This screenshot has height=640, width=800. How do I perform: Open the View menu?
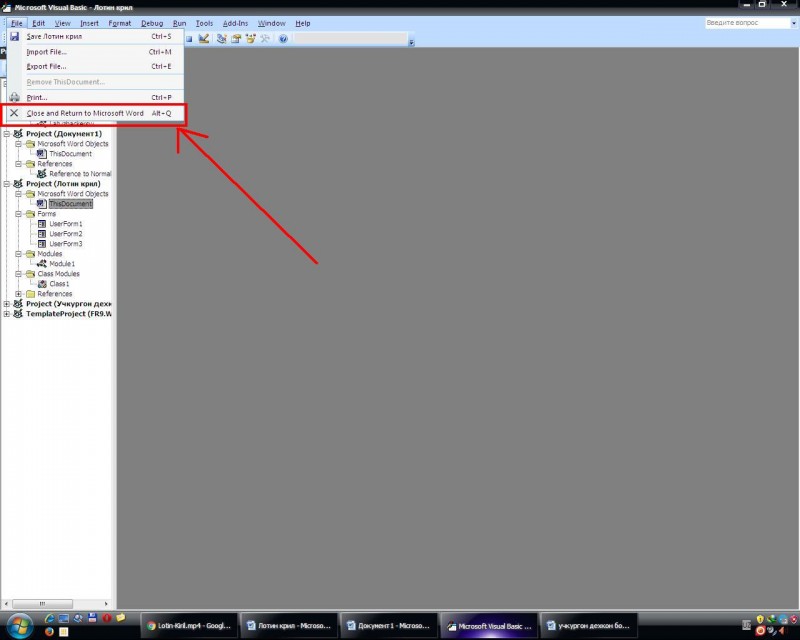click(62, 23)
